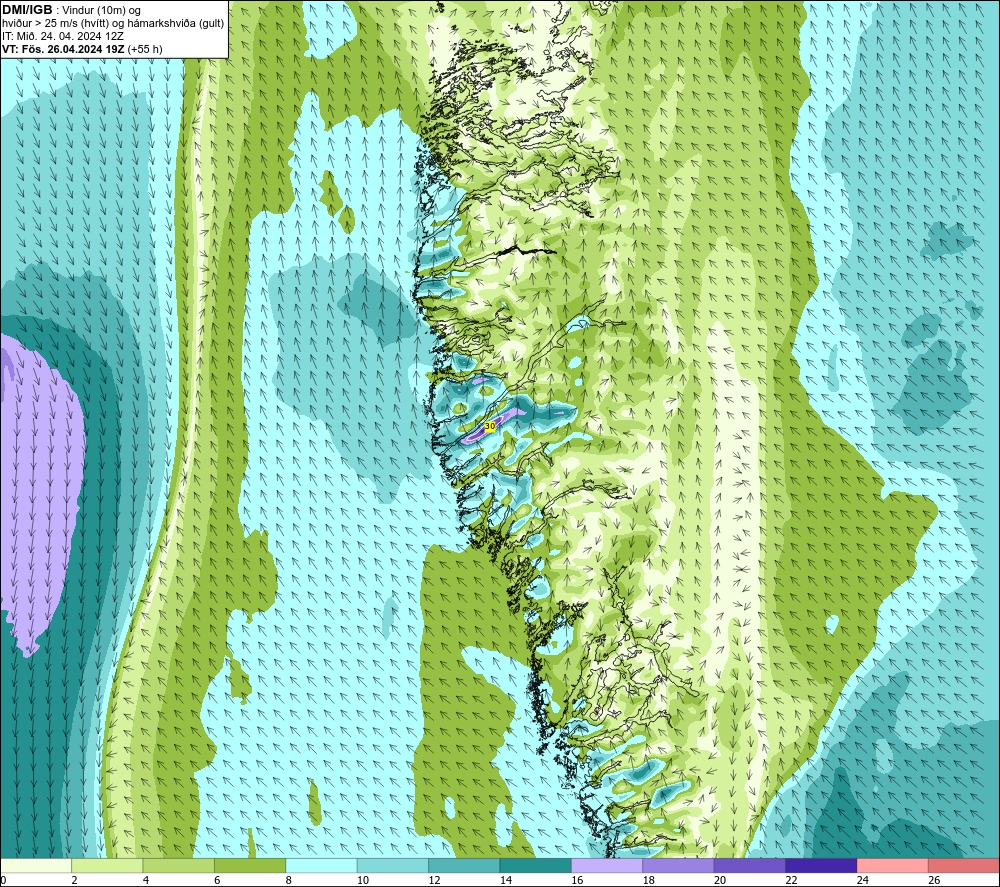Click the legend scale label '20'
The height and width of the screenshot is (887, 1000).
point(720,880)
